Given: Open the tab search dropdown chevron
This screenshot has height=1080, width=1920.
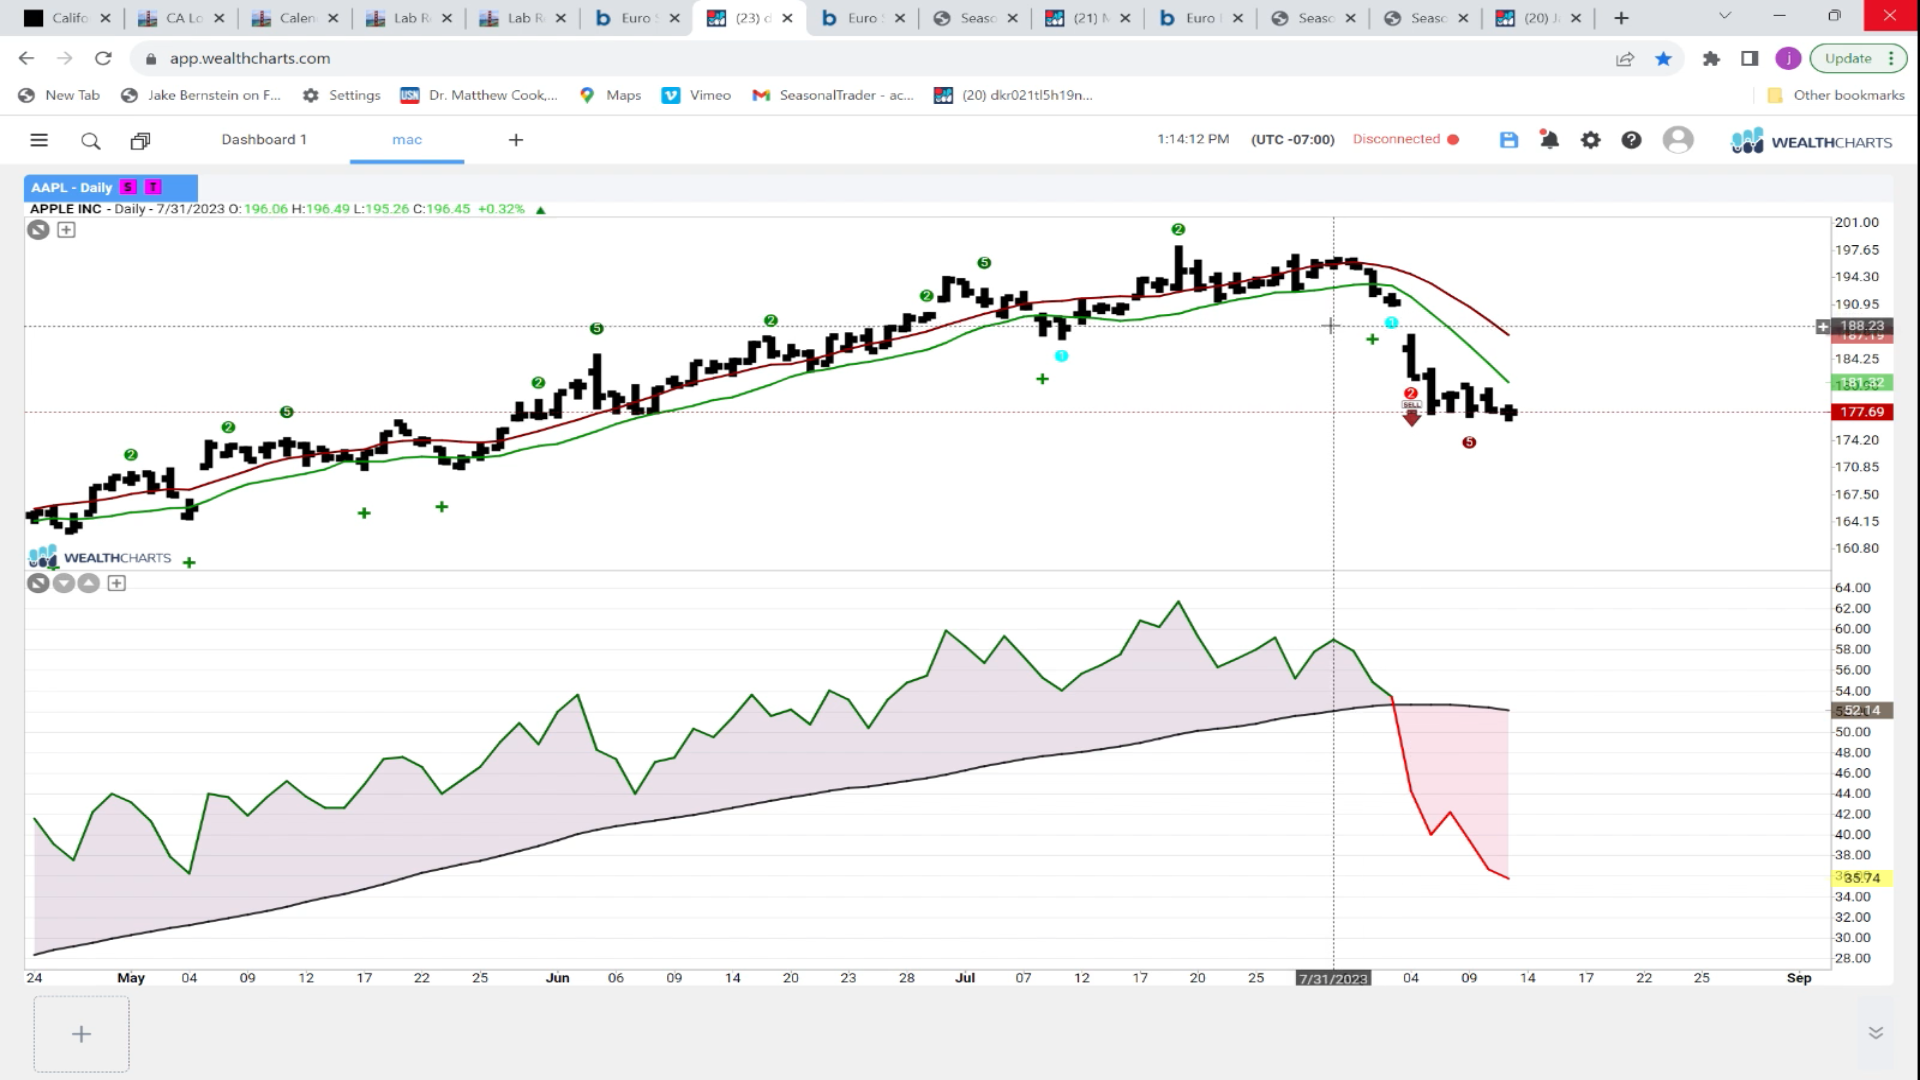Looking at the screenshot, I should 1724,17.
